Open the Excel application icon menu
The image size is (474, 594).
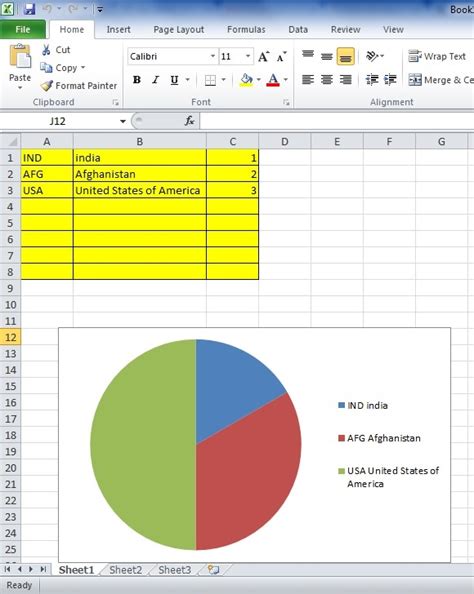coord(8,8)
